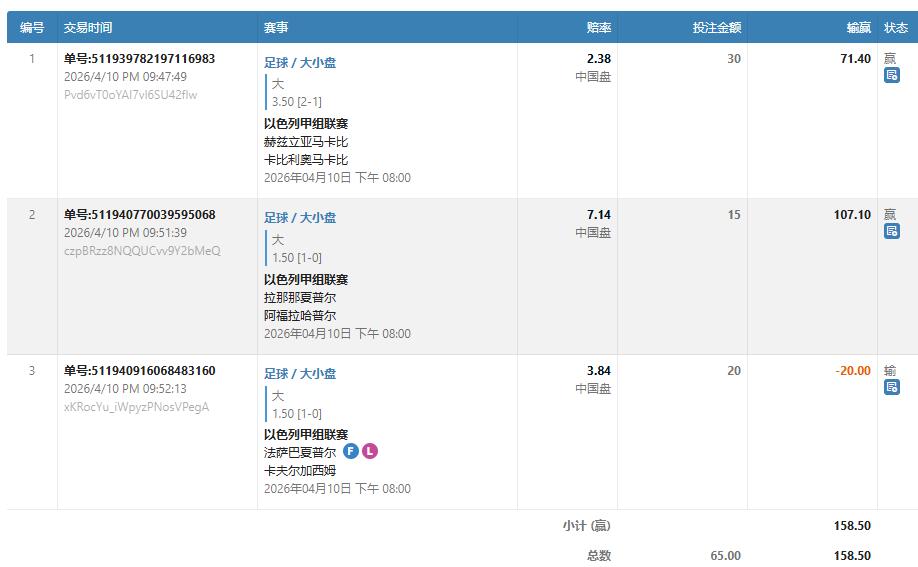
Task: Select order number 511940770039595068
Action: (x=139, y=215)
